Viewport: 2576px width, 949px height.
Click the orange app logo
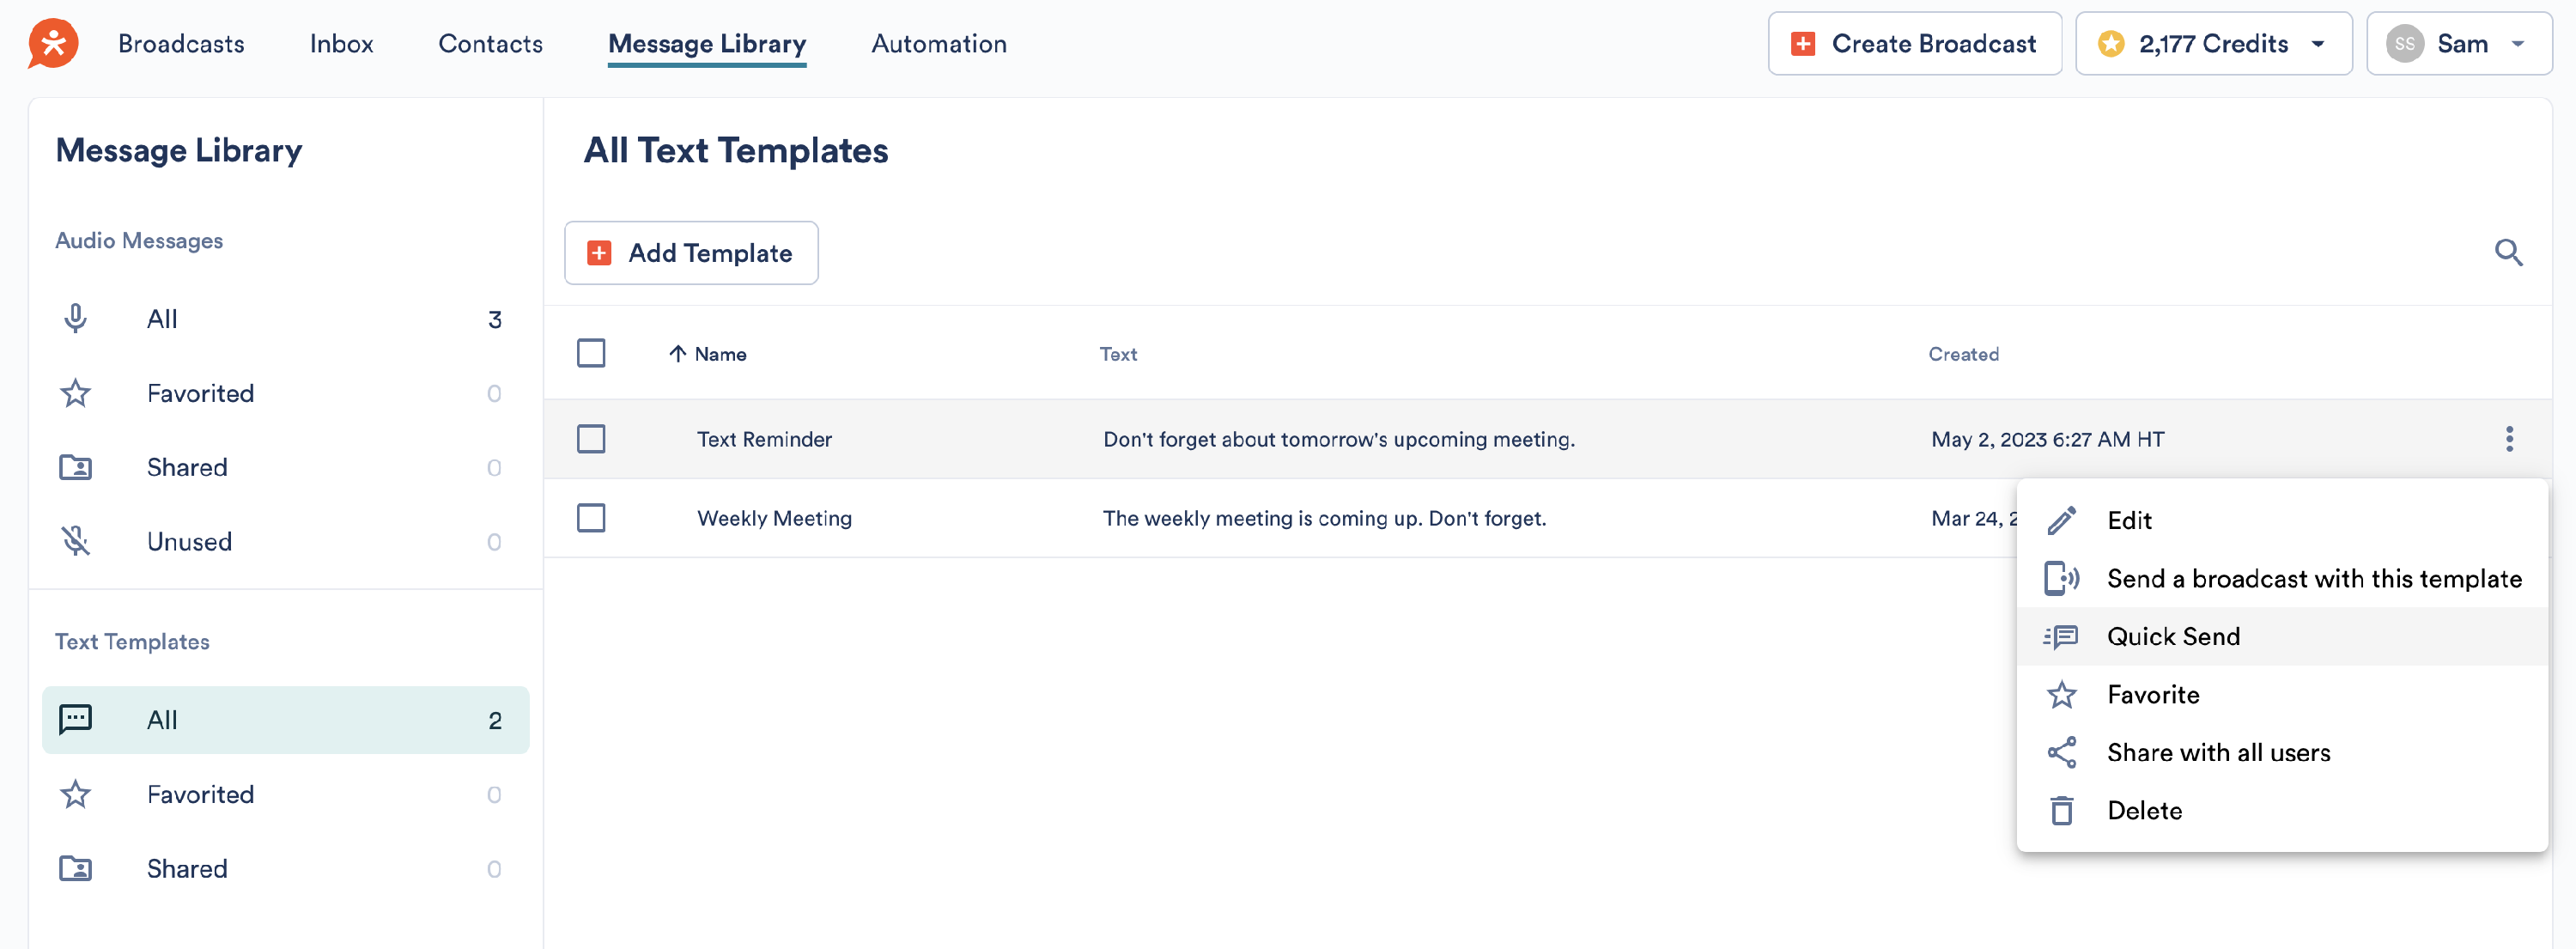(53, 44)
